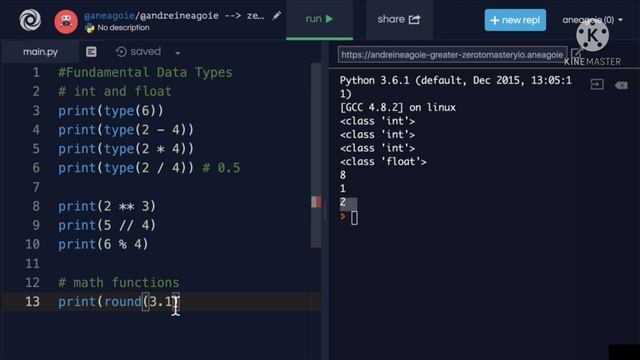This screenshot has width=640, height=360.
Task: Open URL in new tab icon
Action: (576, 53)
